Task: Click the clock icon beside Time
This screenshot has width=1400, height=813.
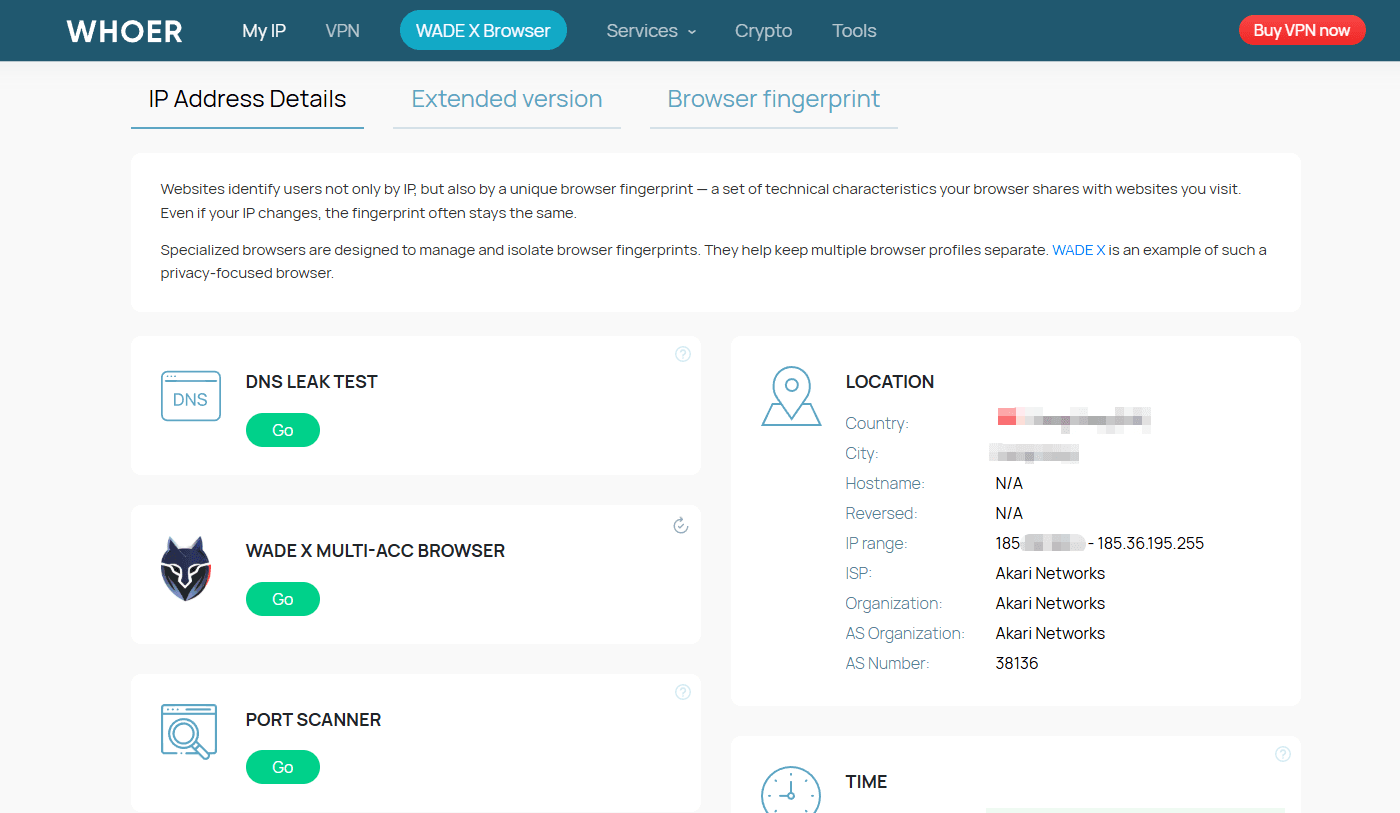Action: (x=790, y=792)
